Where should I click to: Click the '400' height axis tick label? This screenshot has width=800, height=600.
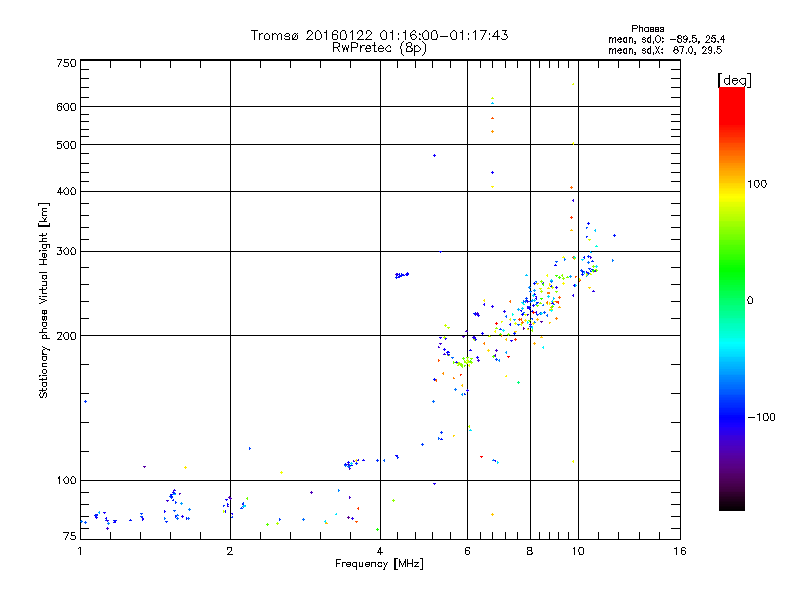66,191
